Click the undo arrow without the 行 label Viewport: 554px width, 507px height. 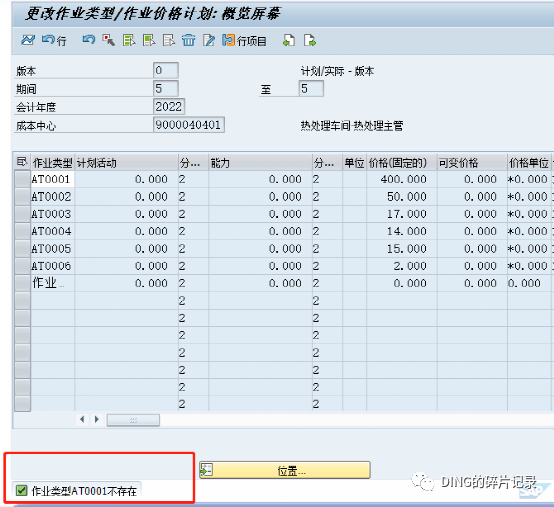[x=89, y=40]
